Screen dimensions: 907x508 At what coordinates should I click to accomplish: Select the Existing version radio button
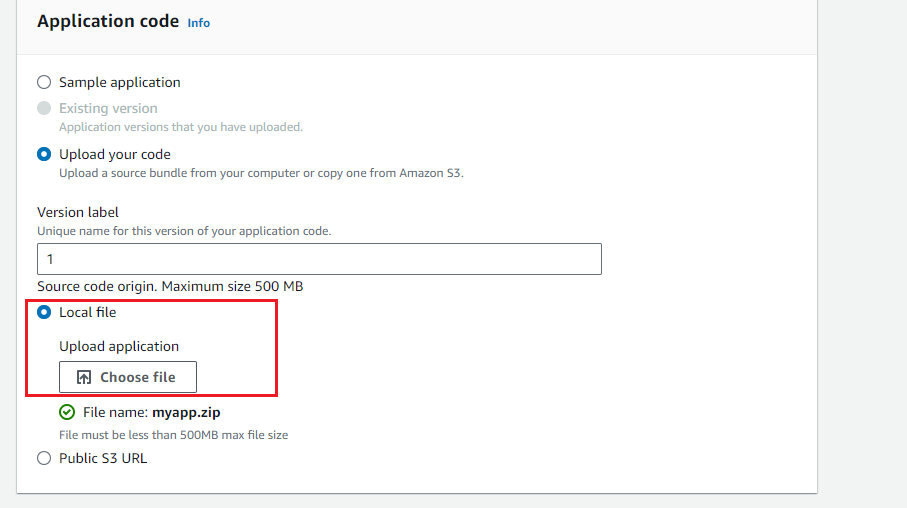[44, 108]
